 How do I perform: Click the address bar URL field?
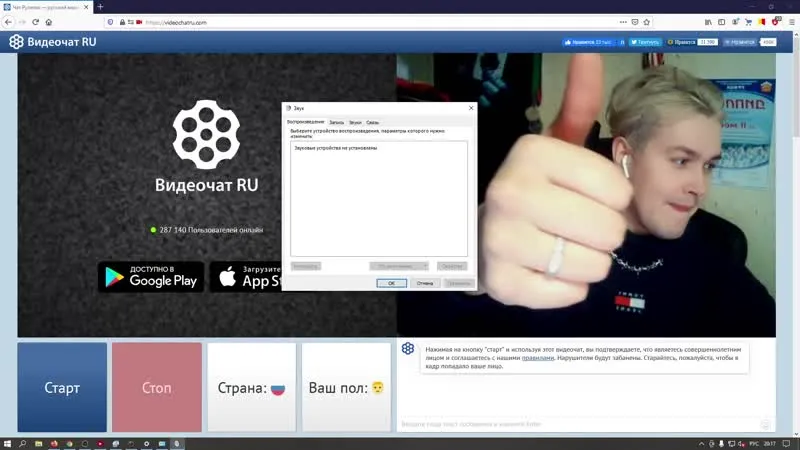pyautogui.click(x=378, y=22)
